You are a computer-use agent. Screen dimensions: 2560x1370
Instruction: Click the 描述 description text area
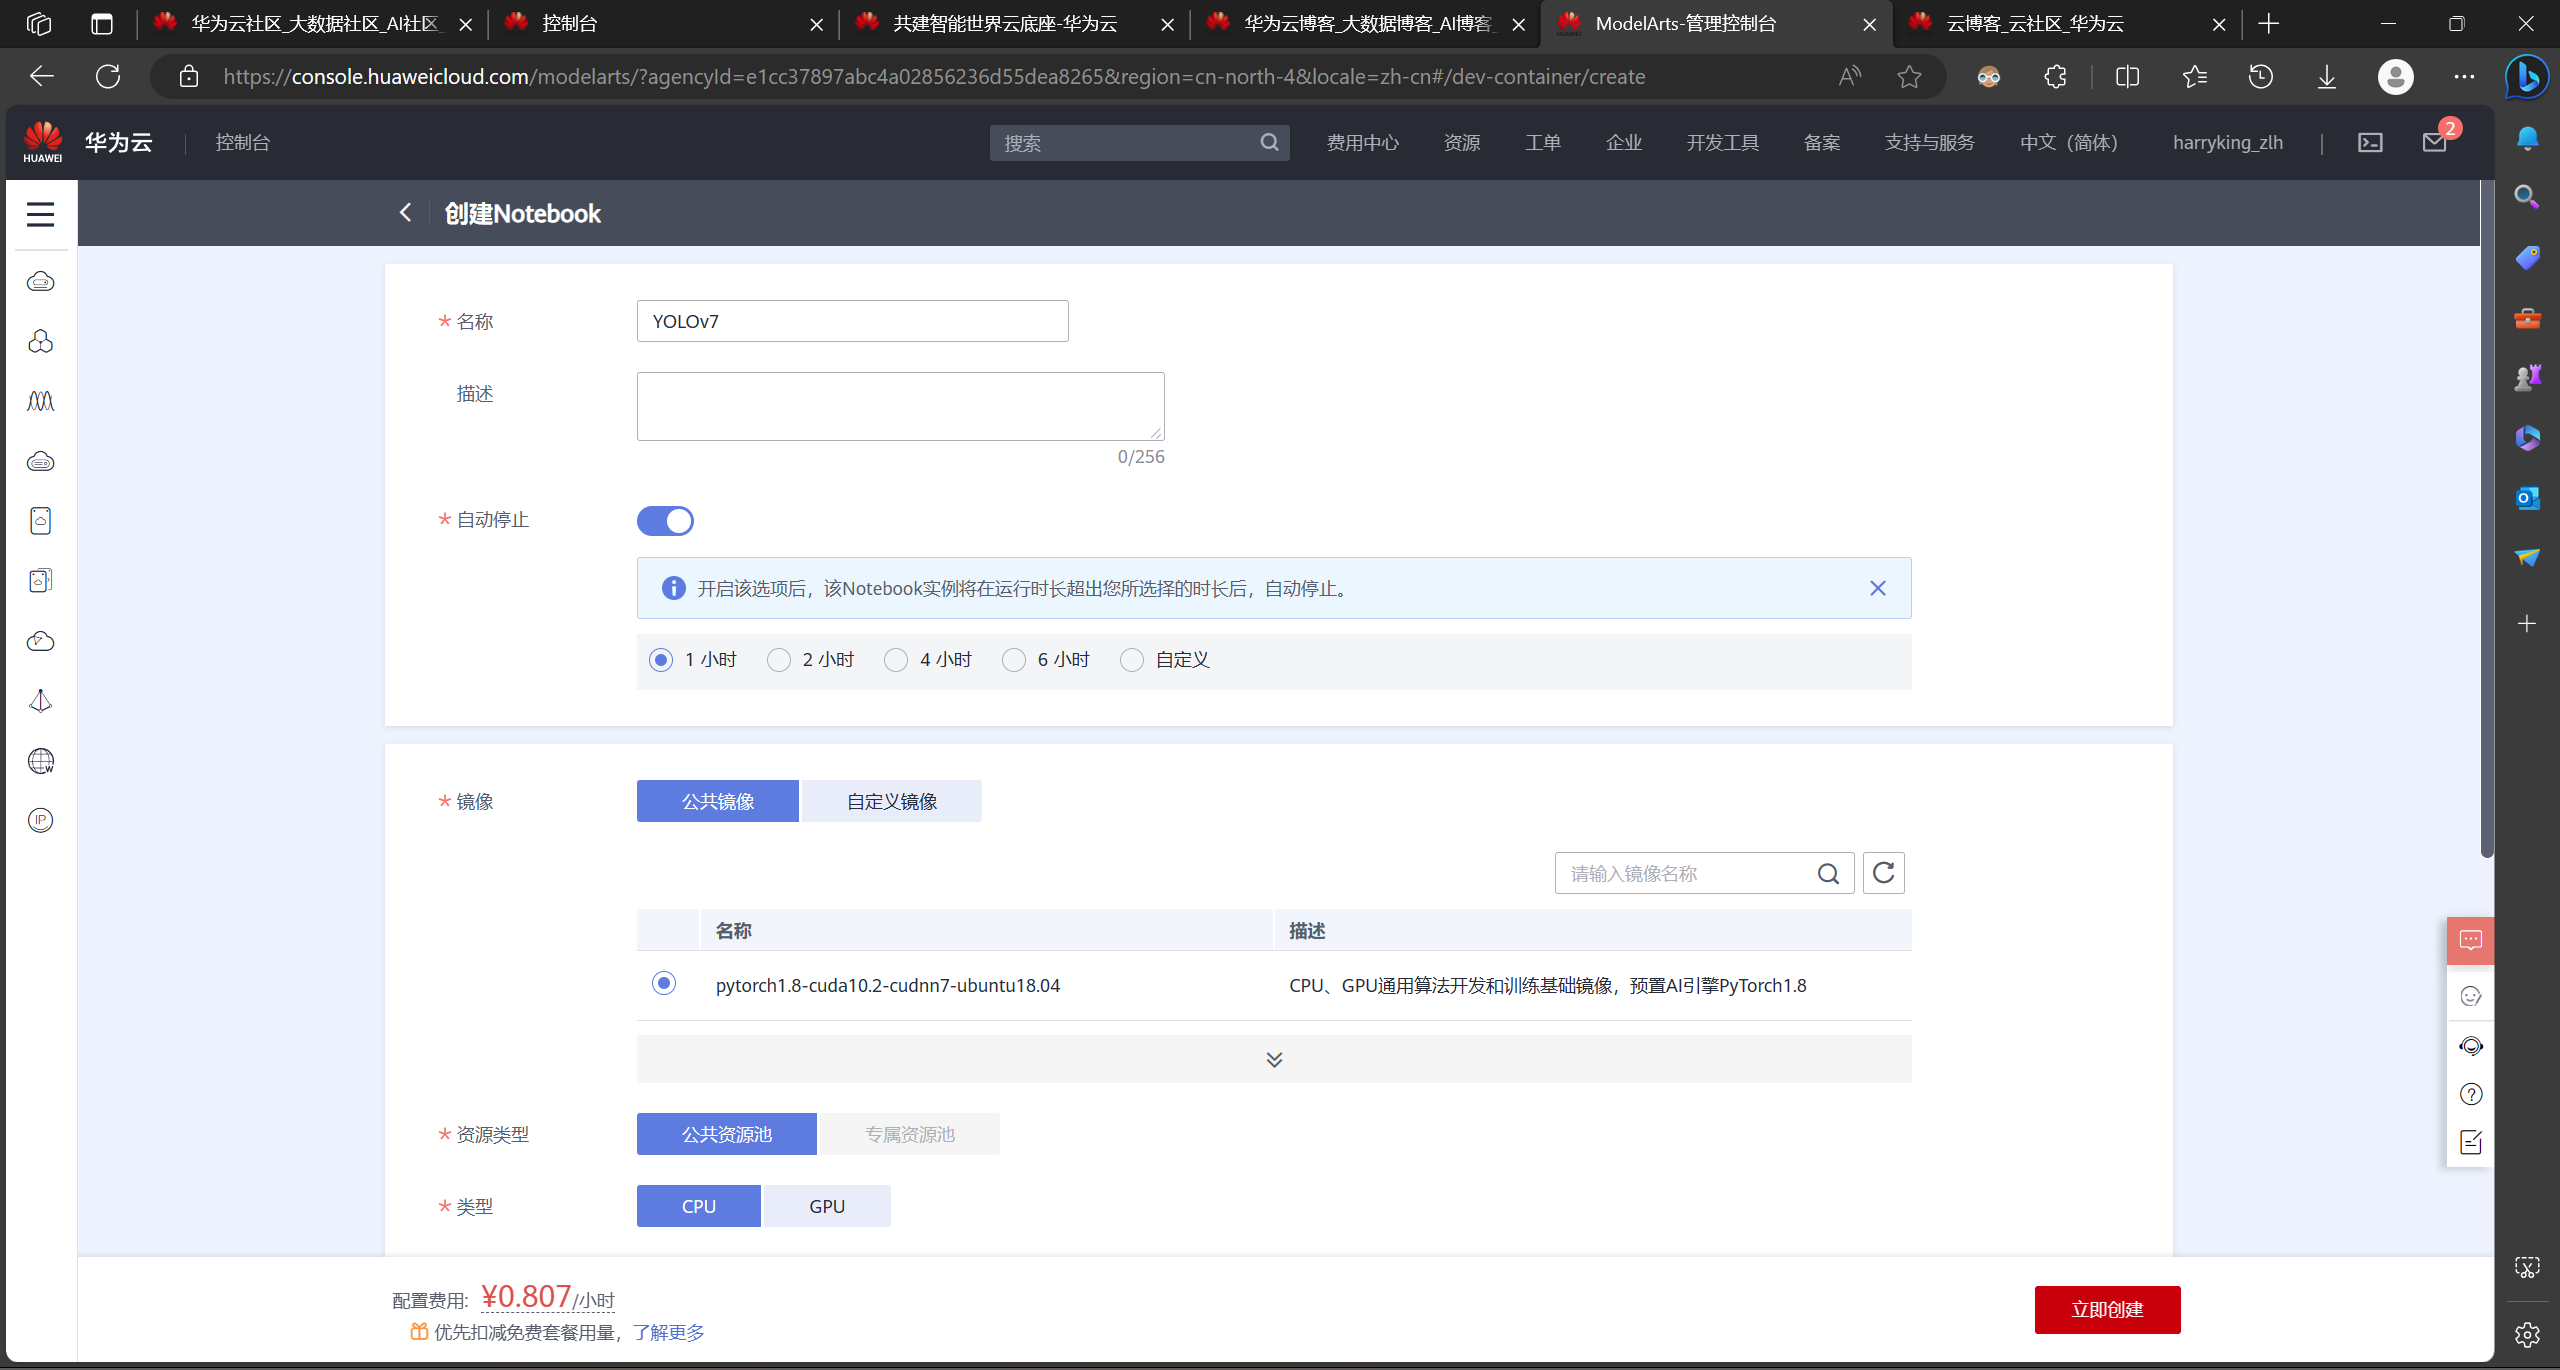[900, 406]
